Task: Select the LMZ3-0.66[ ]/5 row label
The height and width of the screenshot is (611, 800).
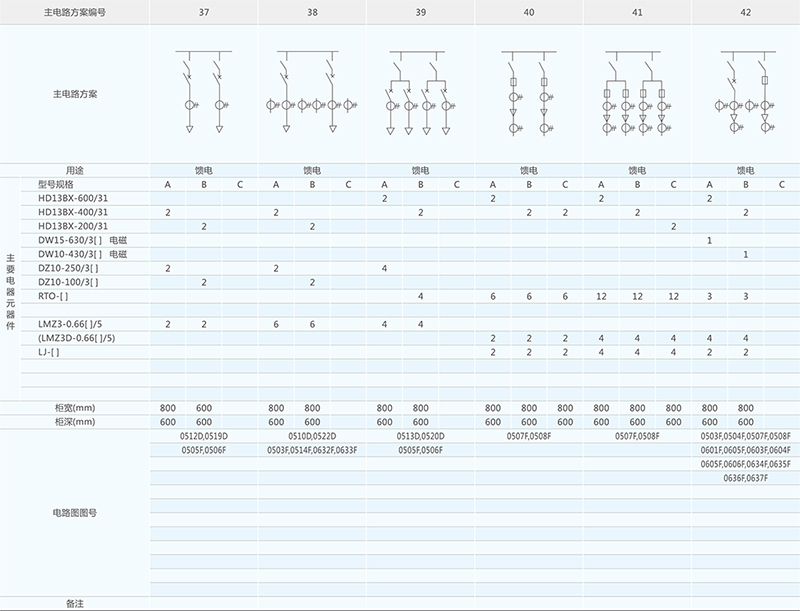Action: (72, 325)
